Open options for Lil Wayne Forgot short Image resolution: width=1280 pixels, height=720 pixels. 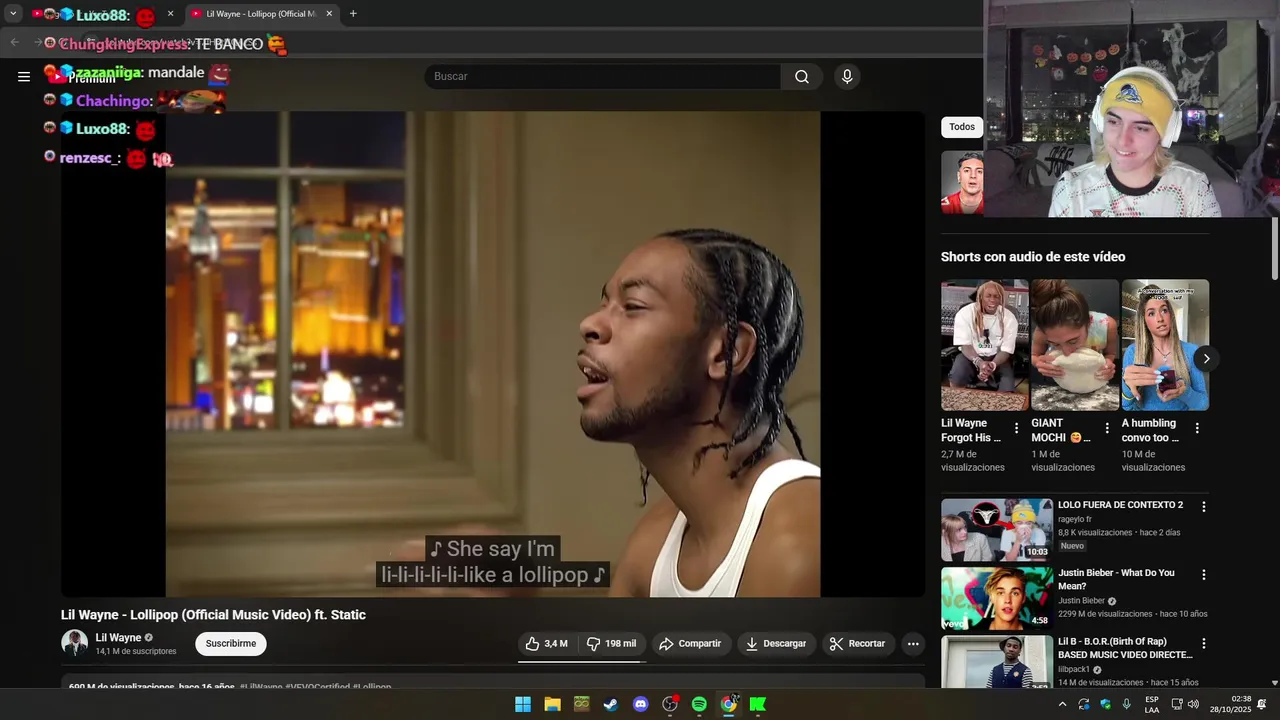tap(1016, 428)
